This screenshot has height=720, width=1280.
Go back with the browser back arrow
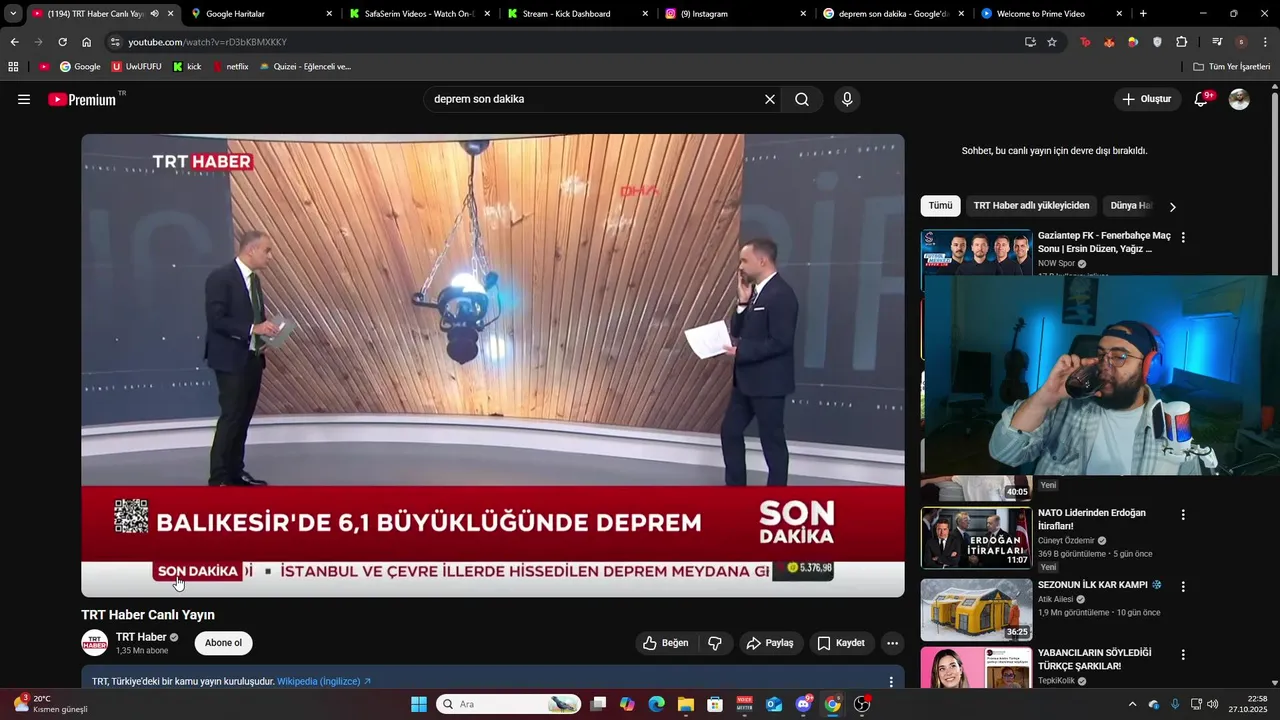pyautogui.click(x=14, y=42)
